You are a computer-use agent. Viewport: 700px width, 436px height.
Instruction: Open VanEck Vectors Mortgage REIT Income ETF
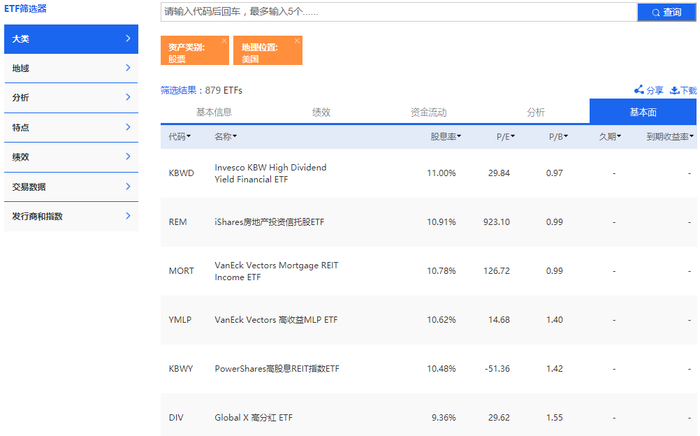(276, 271)
